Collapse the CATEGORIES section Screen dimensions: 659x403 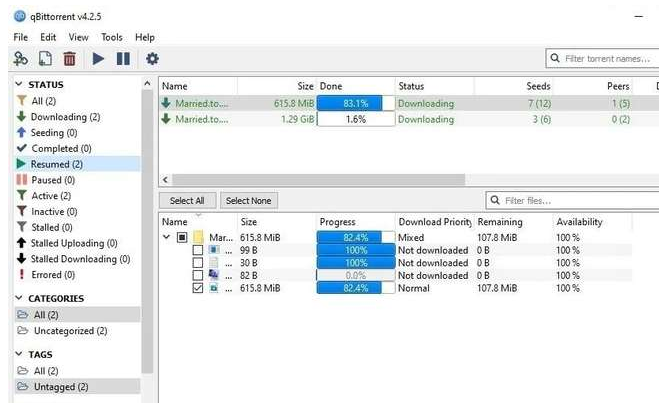(x=19, y=298)
